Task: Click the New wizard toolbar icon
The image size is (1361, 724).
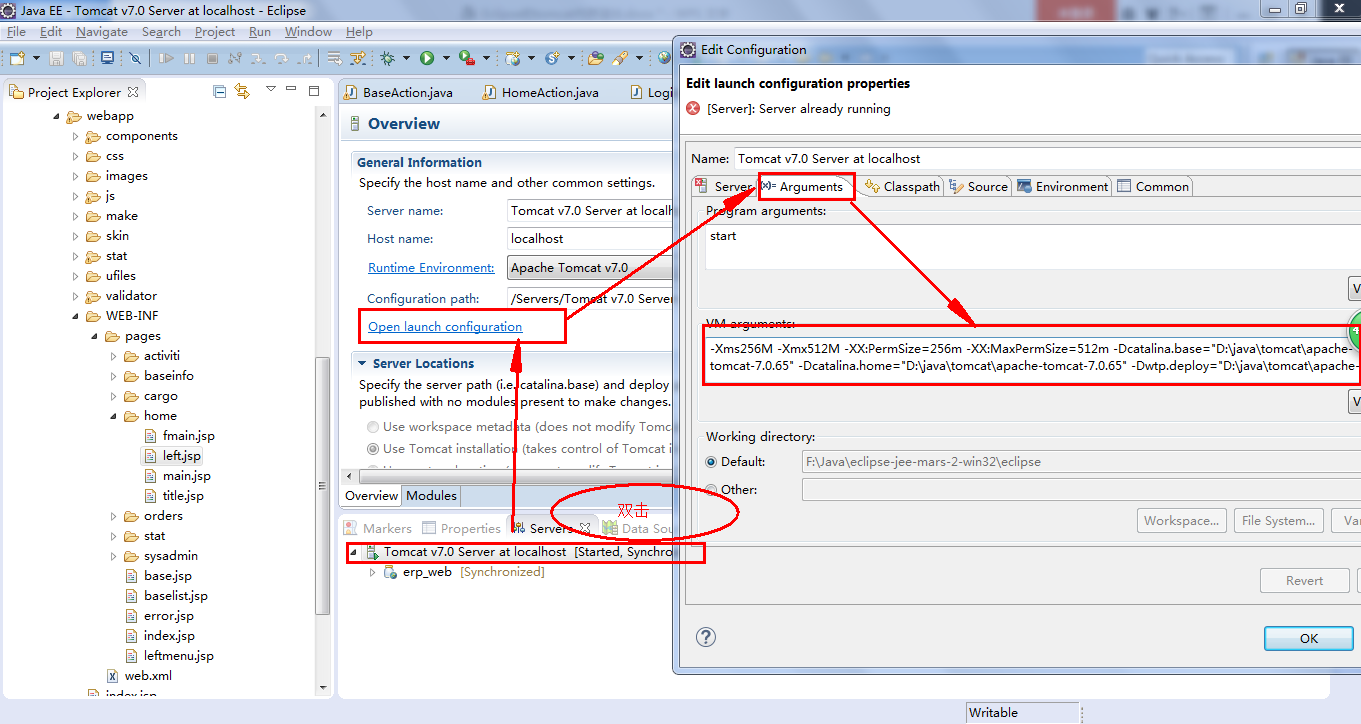Action: 18,58
